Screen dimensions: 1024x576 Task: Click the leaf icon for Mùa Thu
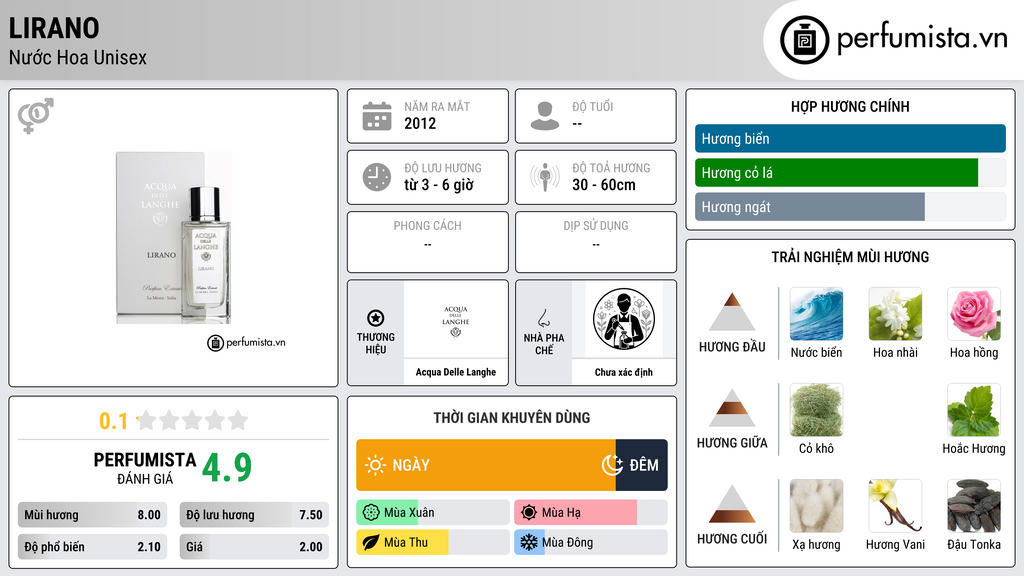click(371, 542)
